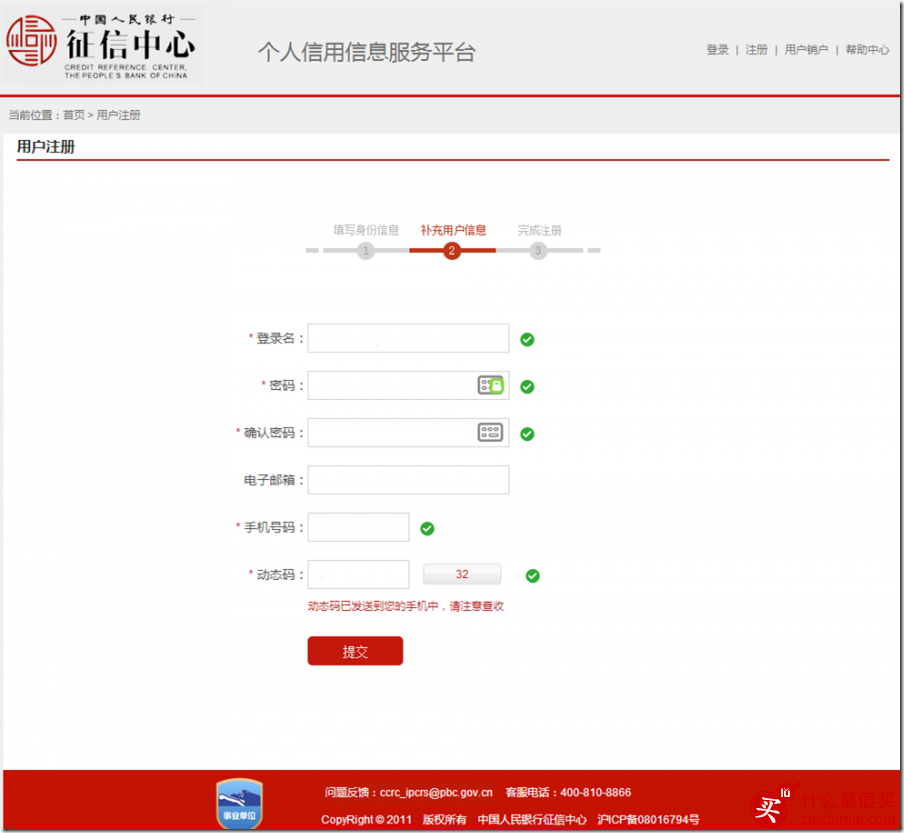Open the soft keyboard icon in 确认密码 field
The width and height of the screenshot is (904, 833).
pos(491,432)
